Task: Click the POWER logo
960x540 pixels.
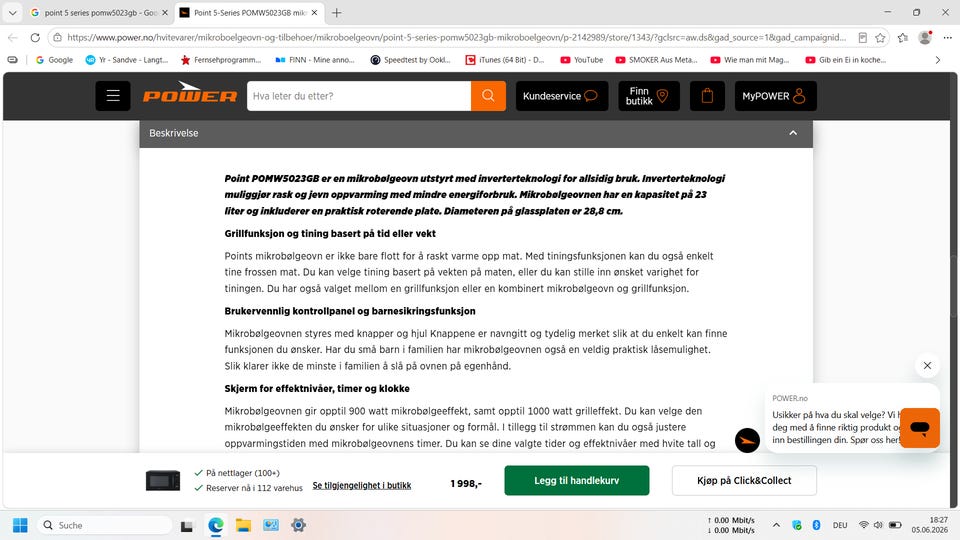Action: point(190,94)
